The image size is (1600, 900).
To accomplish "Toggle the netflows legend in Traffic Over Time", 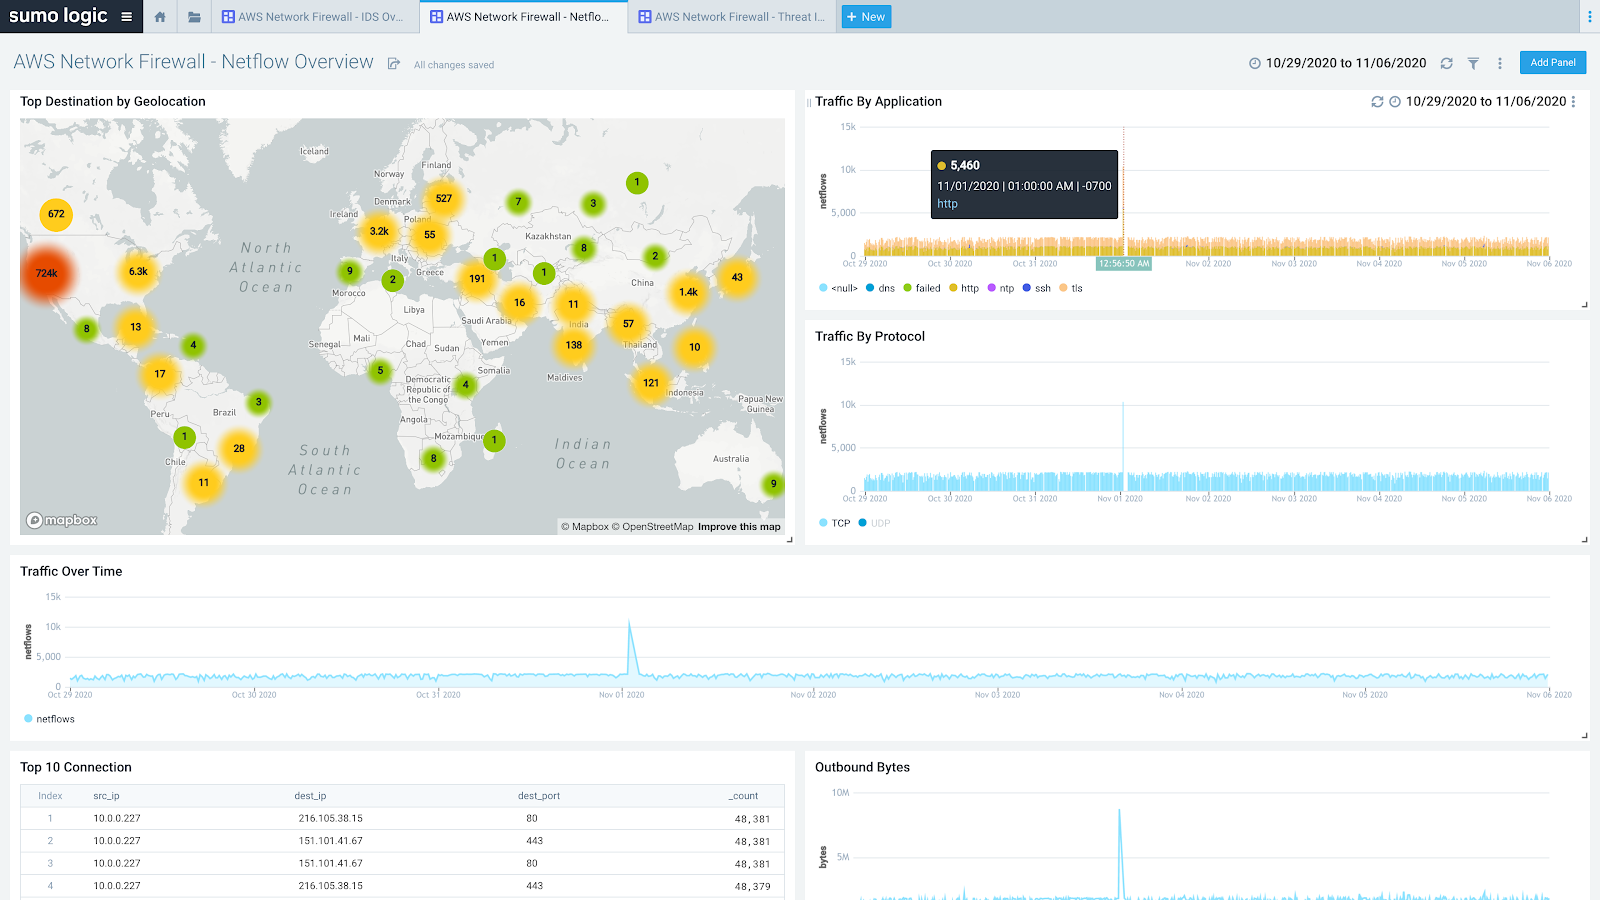I will click(49, 719).
